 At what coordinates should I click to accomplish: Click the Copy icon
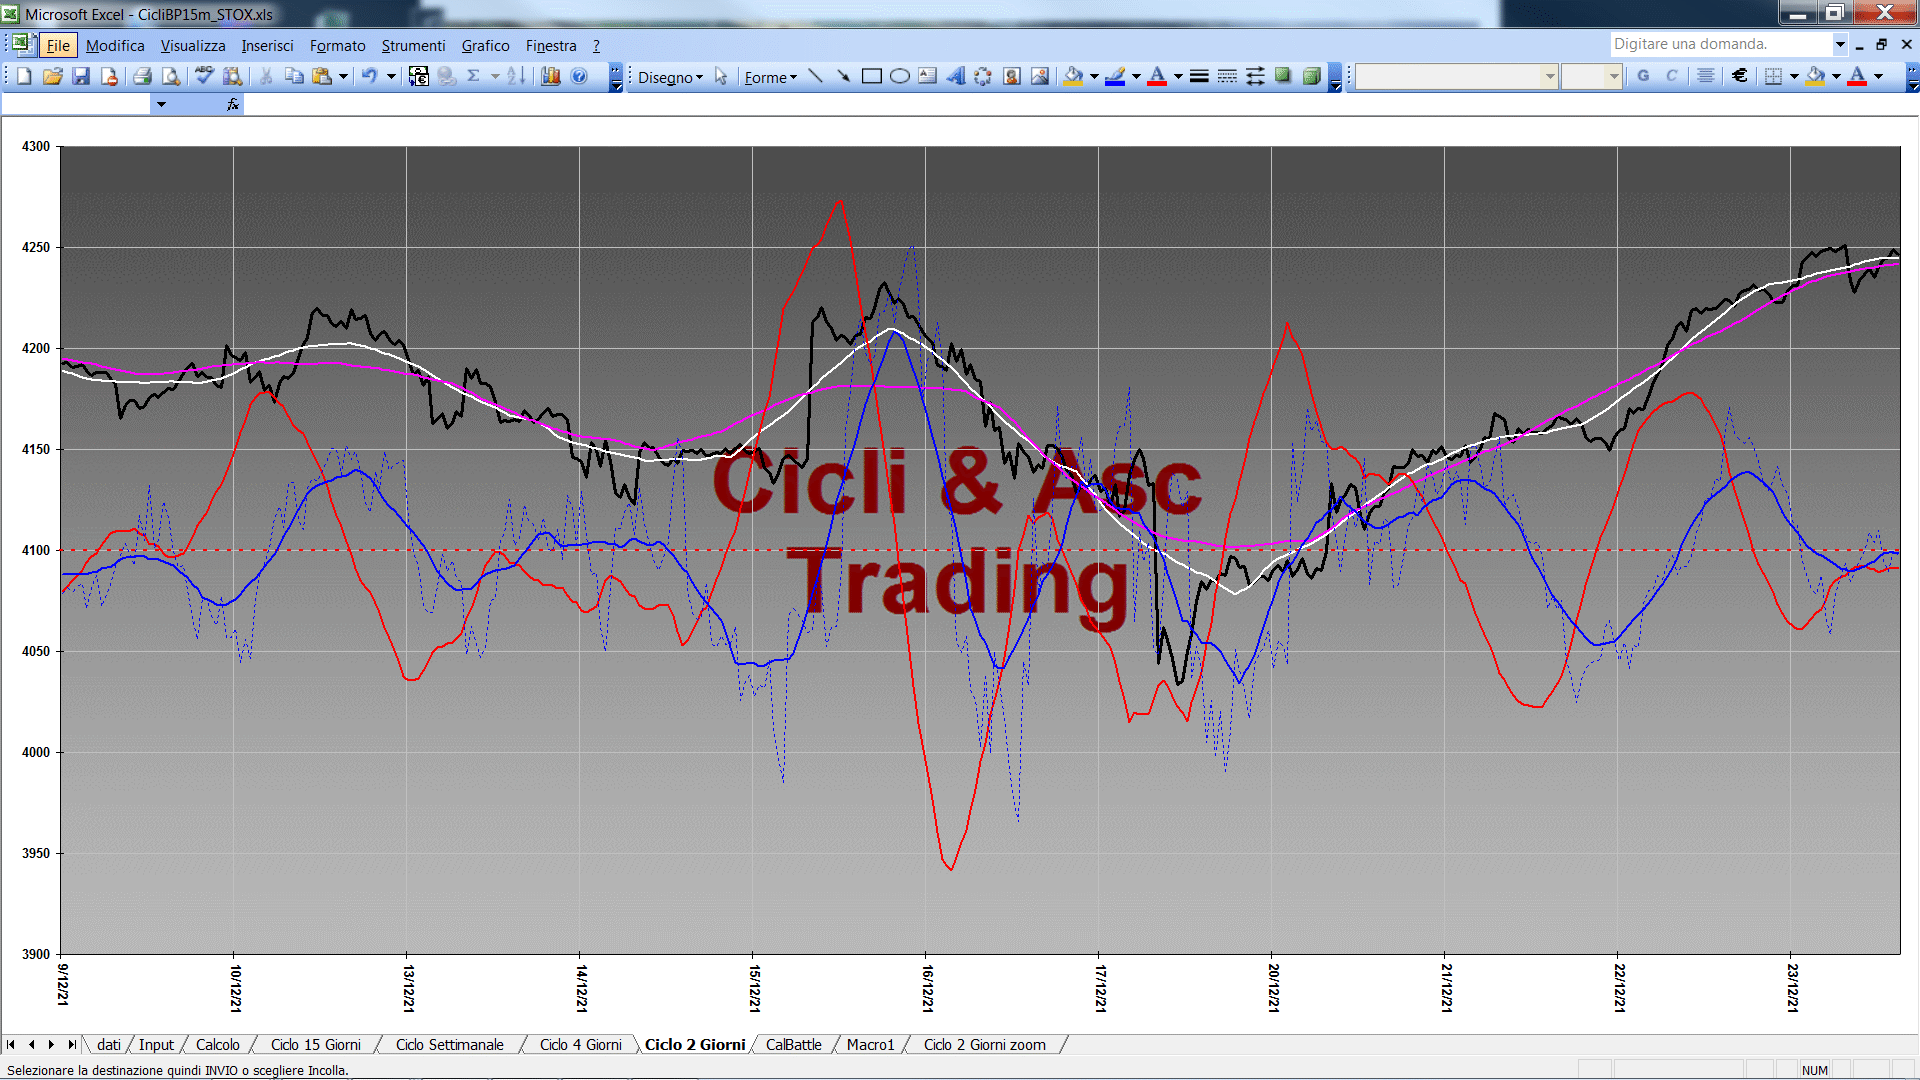294,76
